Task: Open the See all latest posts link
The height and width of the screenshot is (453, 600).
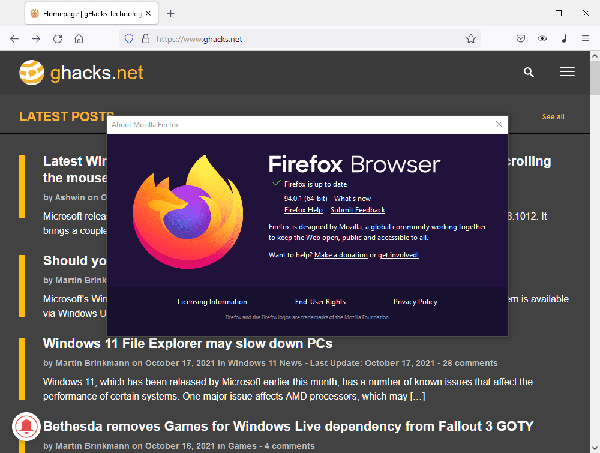Action: 553,117
